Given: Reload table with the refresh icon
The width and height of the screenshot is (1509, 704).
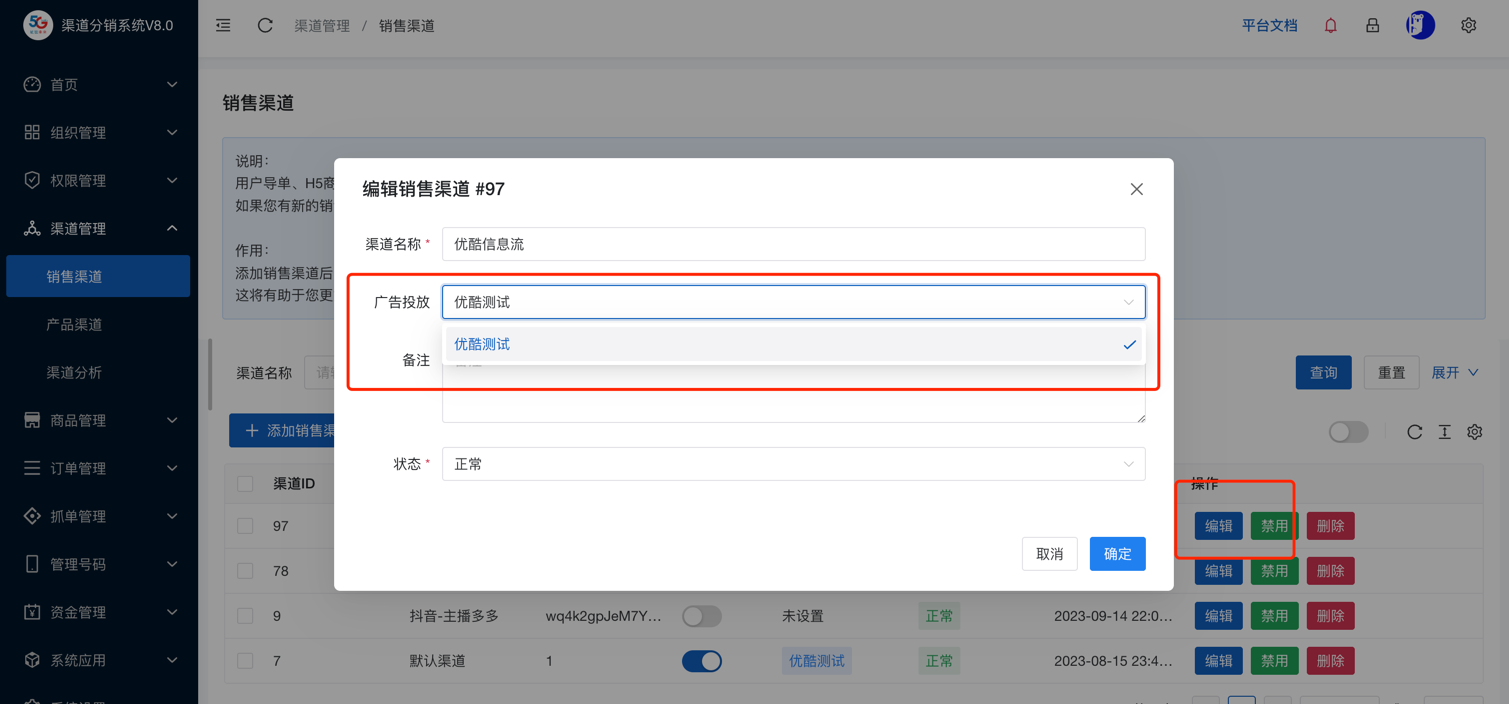Looking at the screenshot, I should pos(1414,432).
